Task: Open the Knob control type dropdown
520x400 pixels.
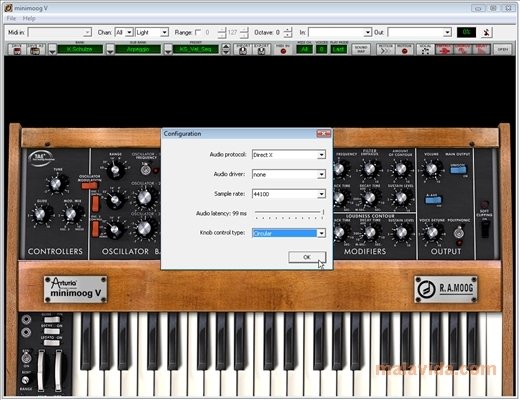Action: click(x=289, y=233)
